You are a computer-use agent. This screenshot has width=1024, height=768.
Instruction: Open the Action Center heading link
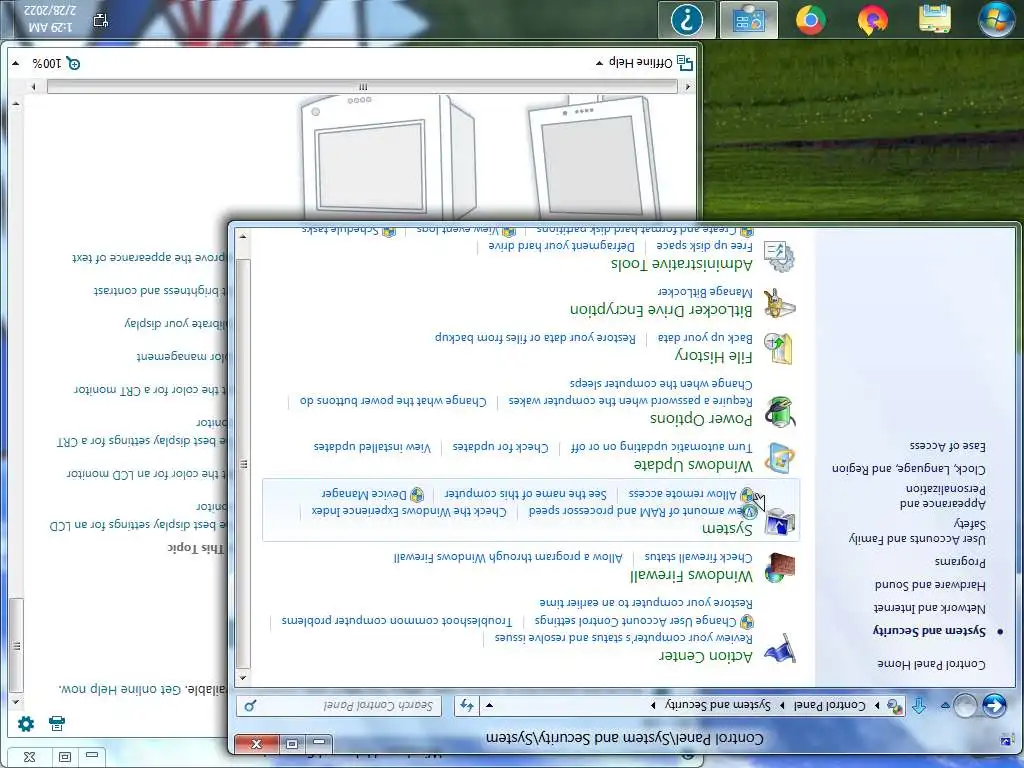tap(705, 655)
